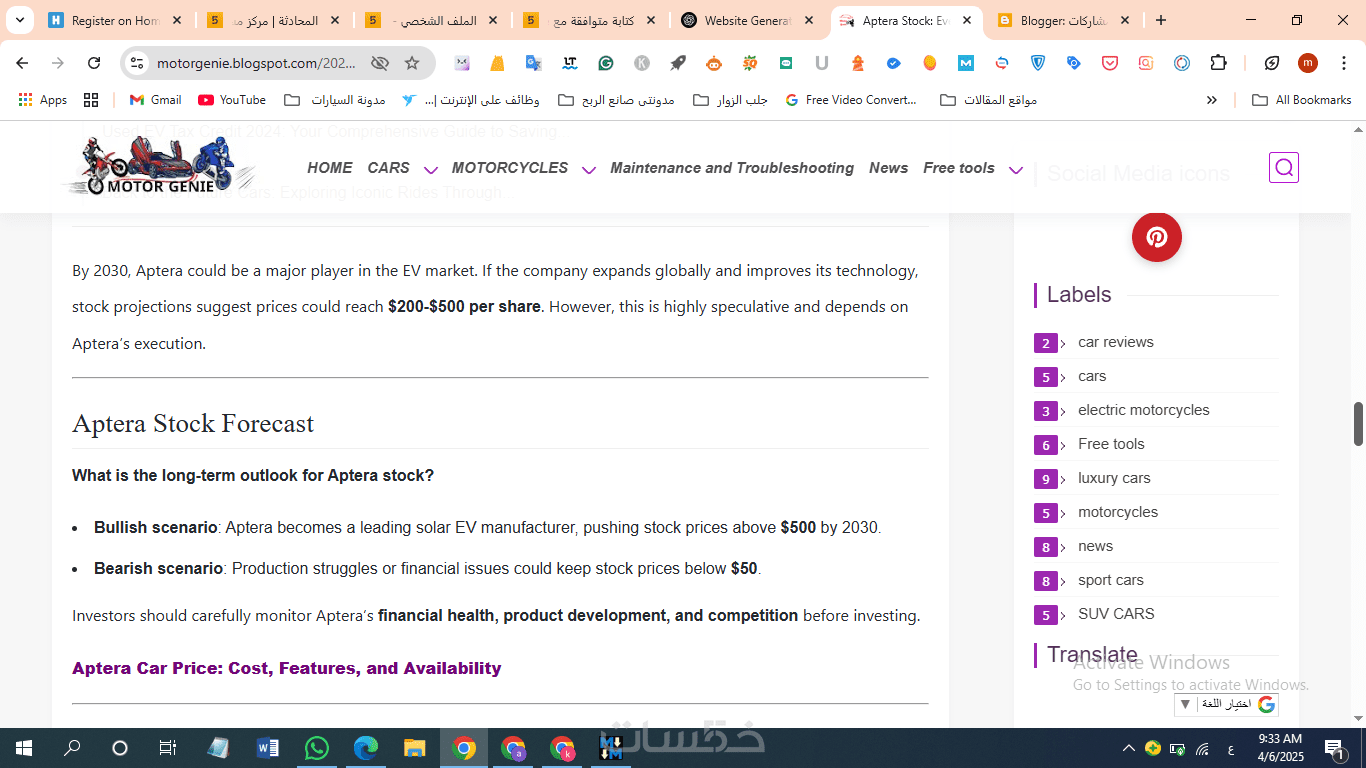Image resolution: width=1366 pixels, height=768 pixels.
Task: Open the Free tools label
Action: [x=1111, y=444]
